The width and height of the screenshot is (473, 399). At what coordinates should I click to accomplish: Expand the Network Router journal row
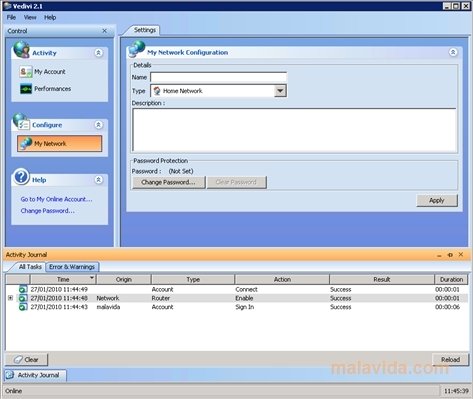point(10,298)
